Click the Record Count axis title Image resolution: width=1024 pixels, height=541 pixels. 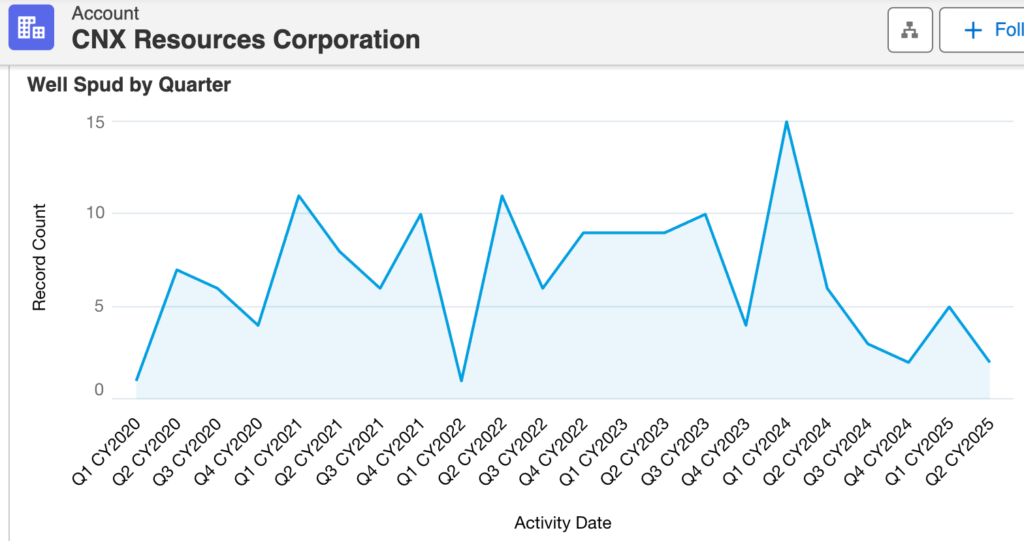40,257
